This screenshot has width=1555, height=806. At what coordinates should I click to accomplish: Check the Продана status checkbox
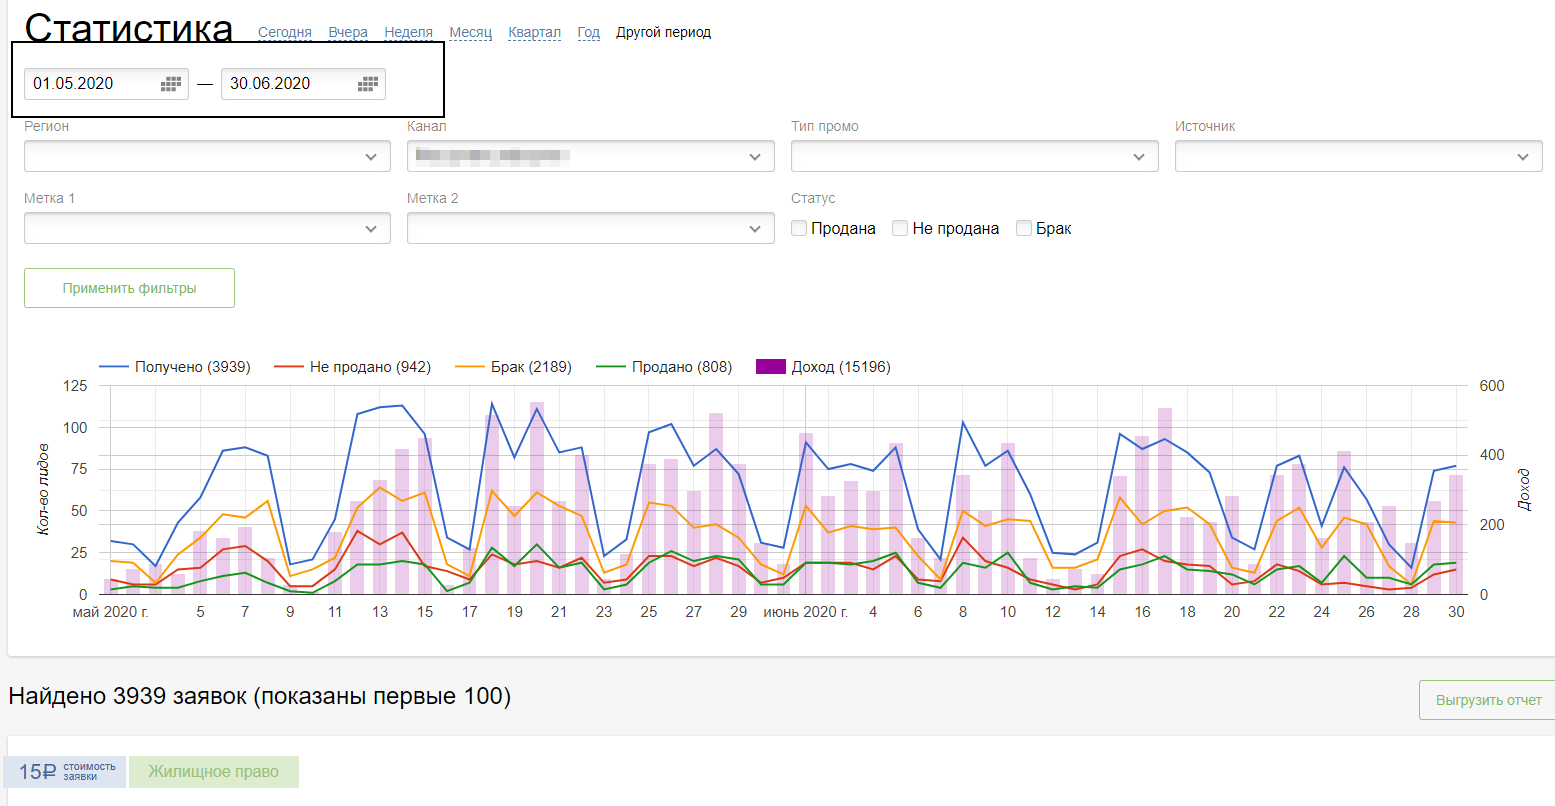point(799,228)
